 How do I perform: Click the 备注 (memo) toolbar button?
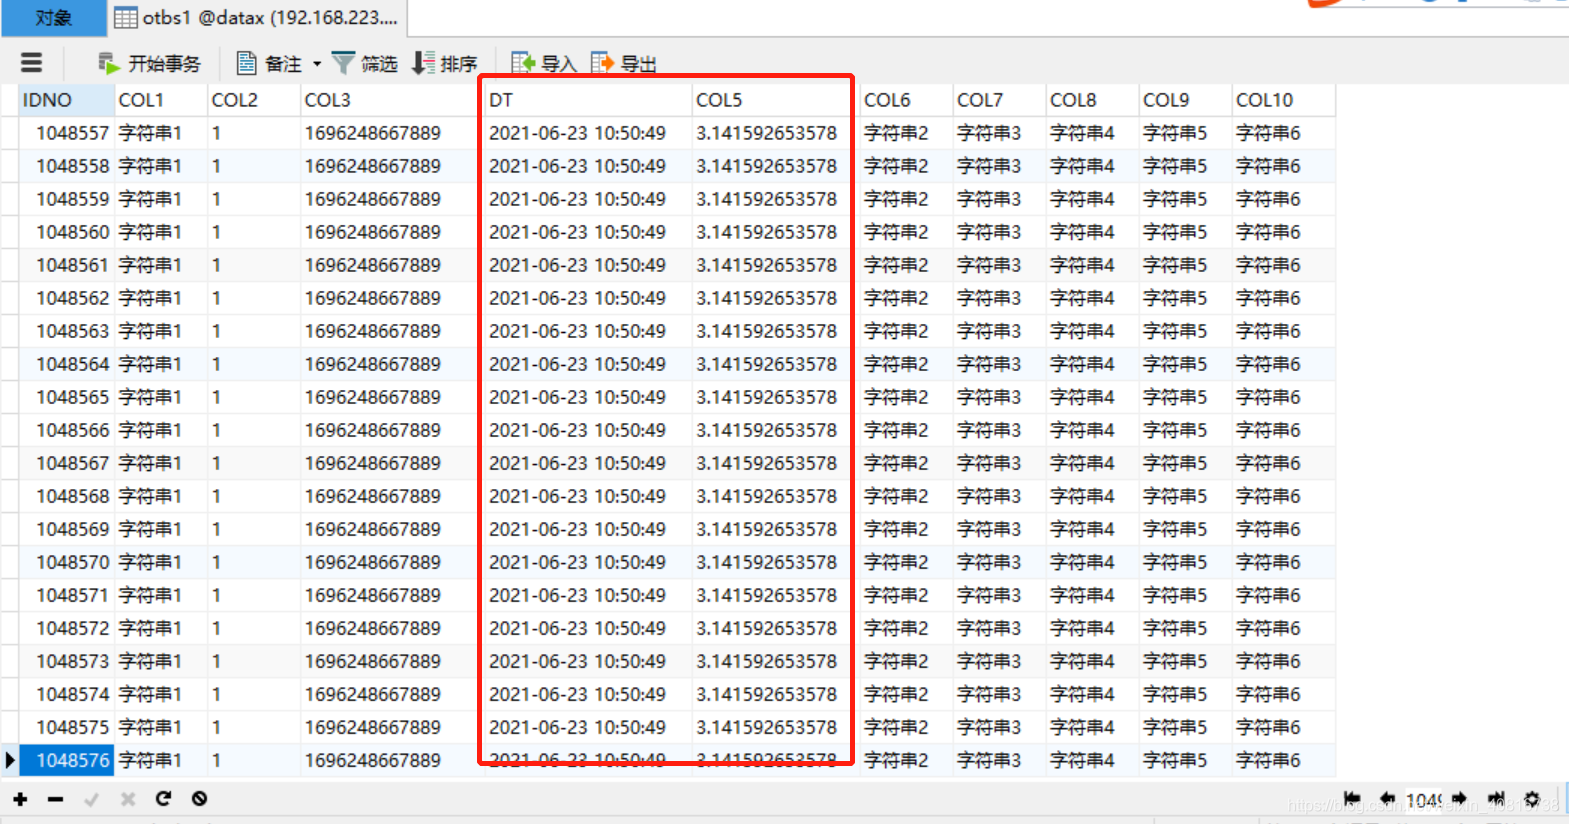point(269,64)
